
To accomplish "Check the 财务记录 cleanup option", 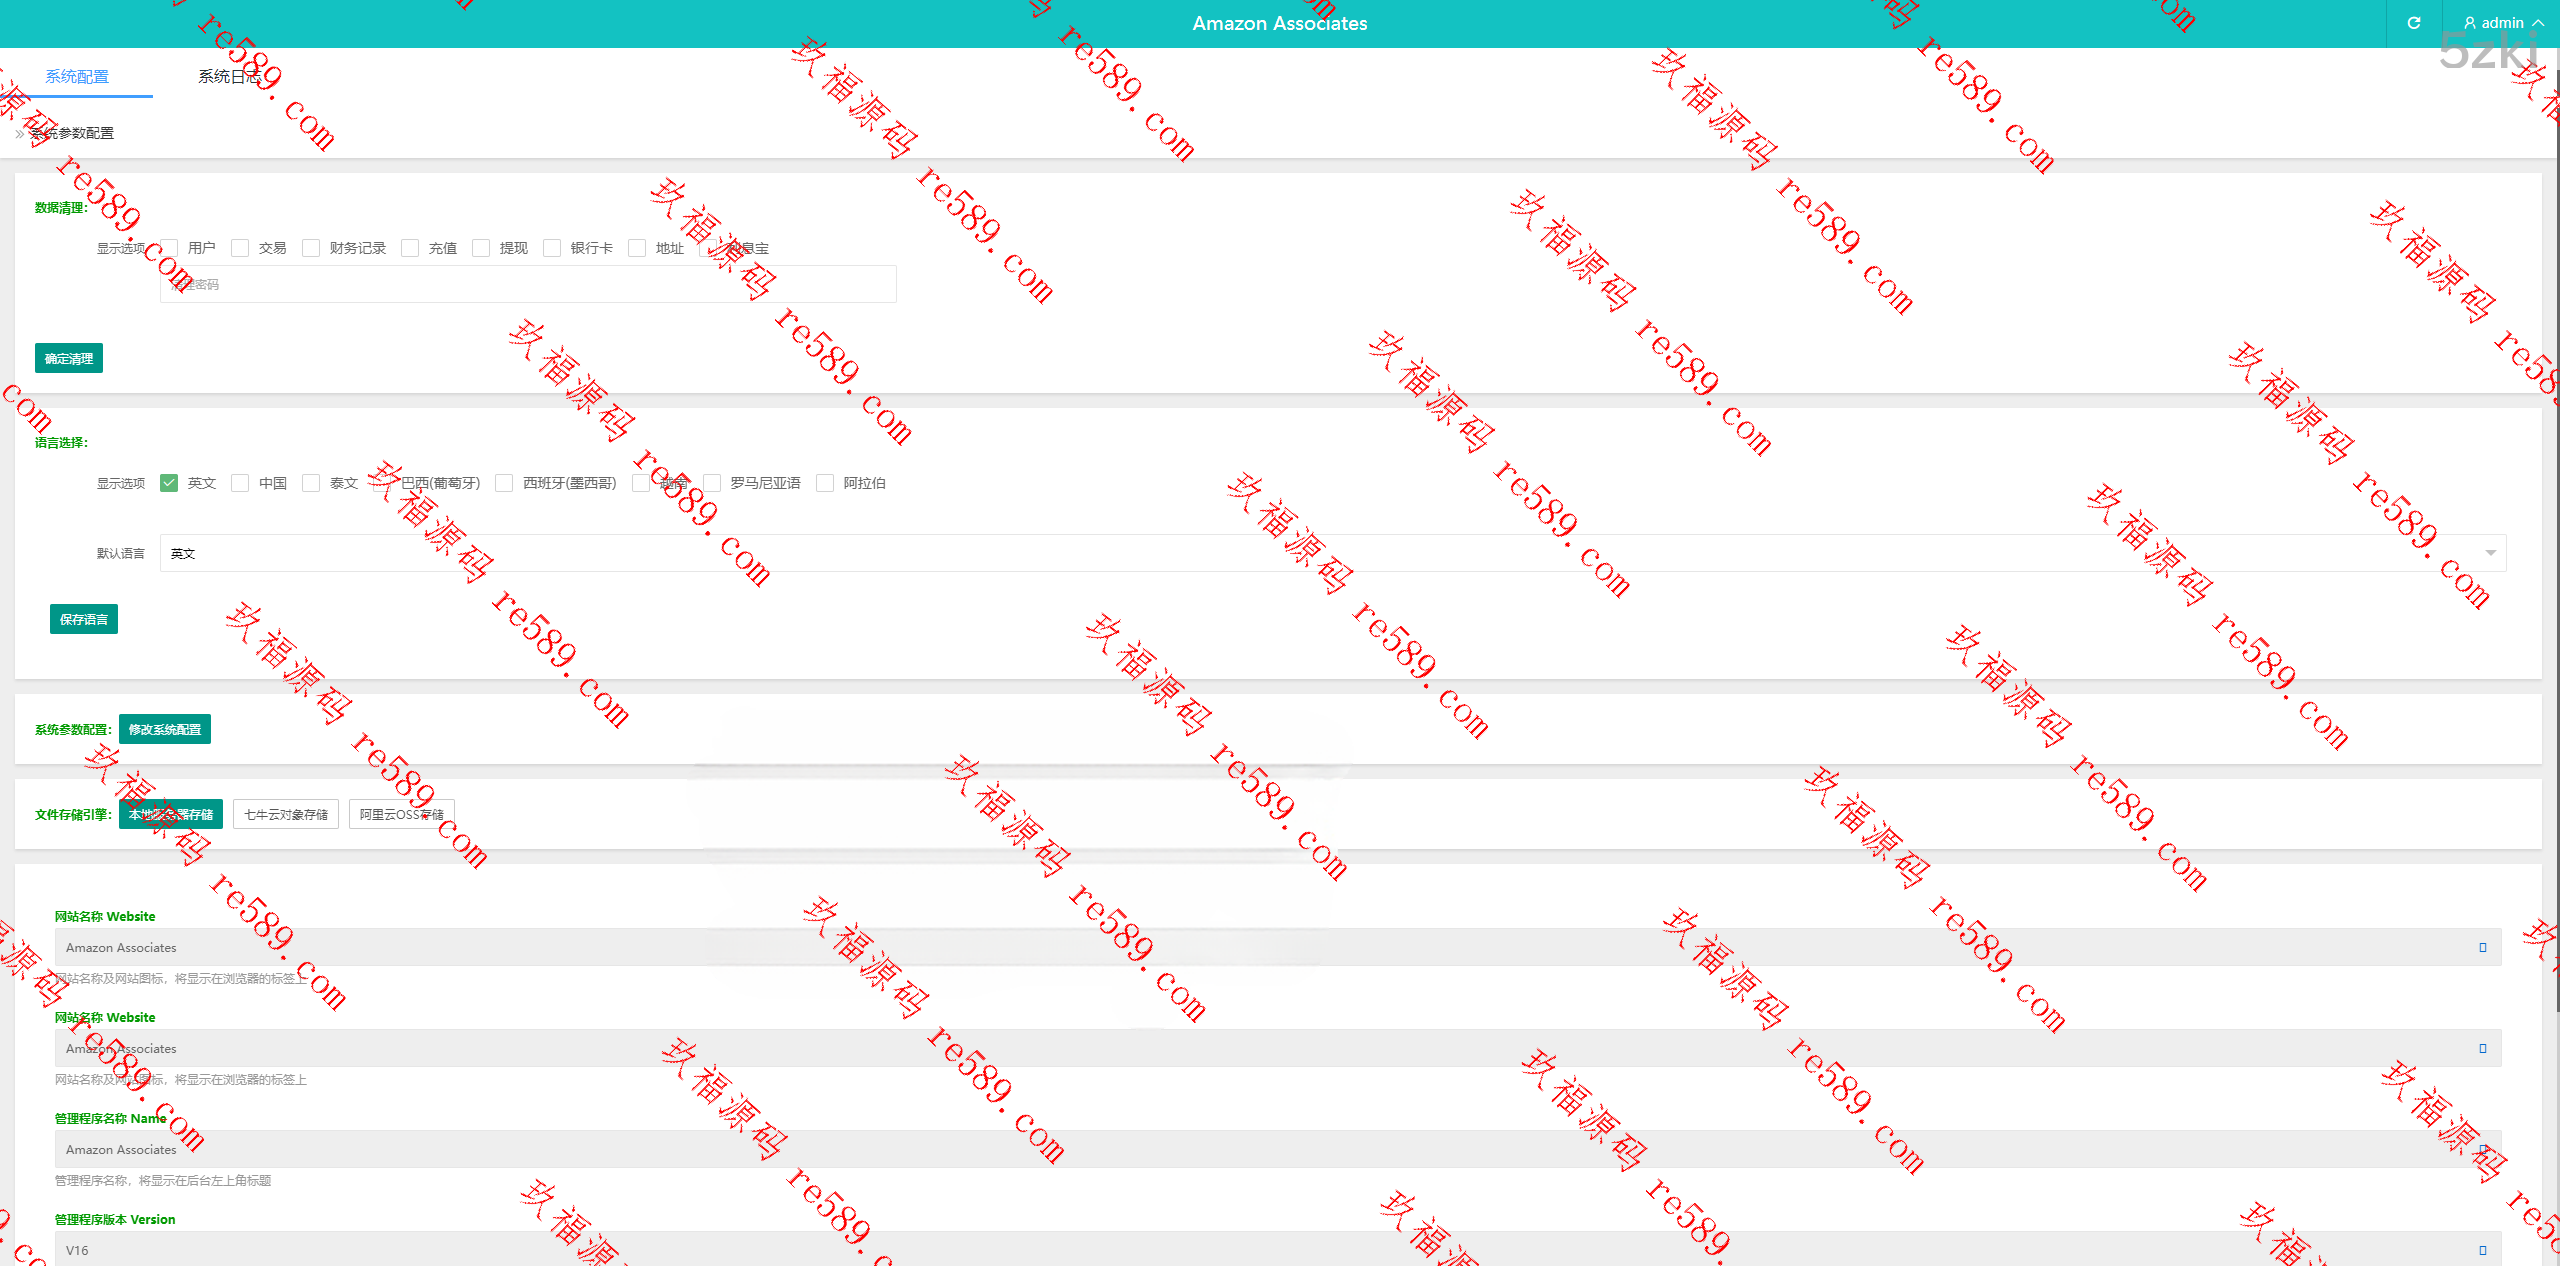I will (311, 248).
